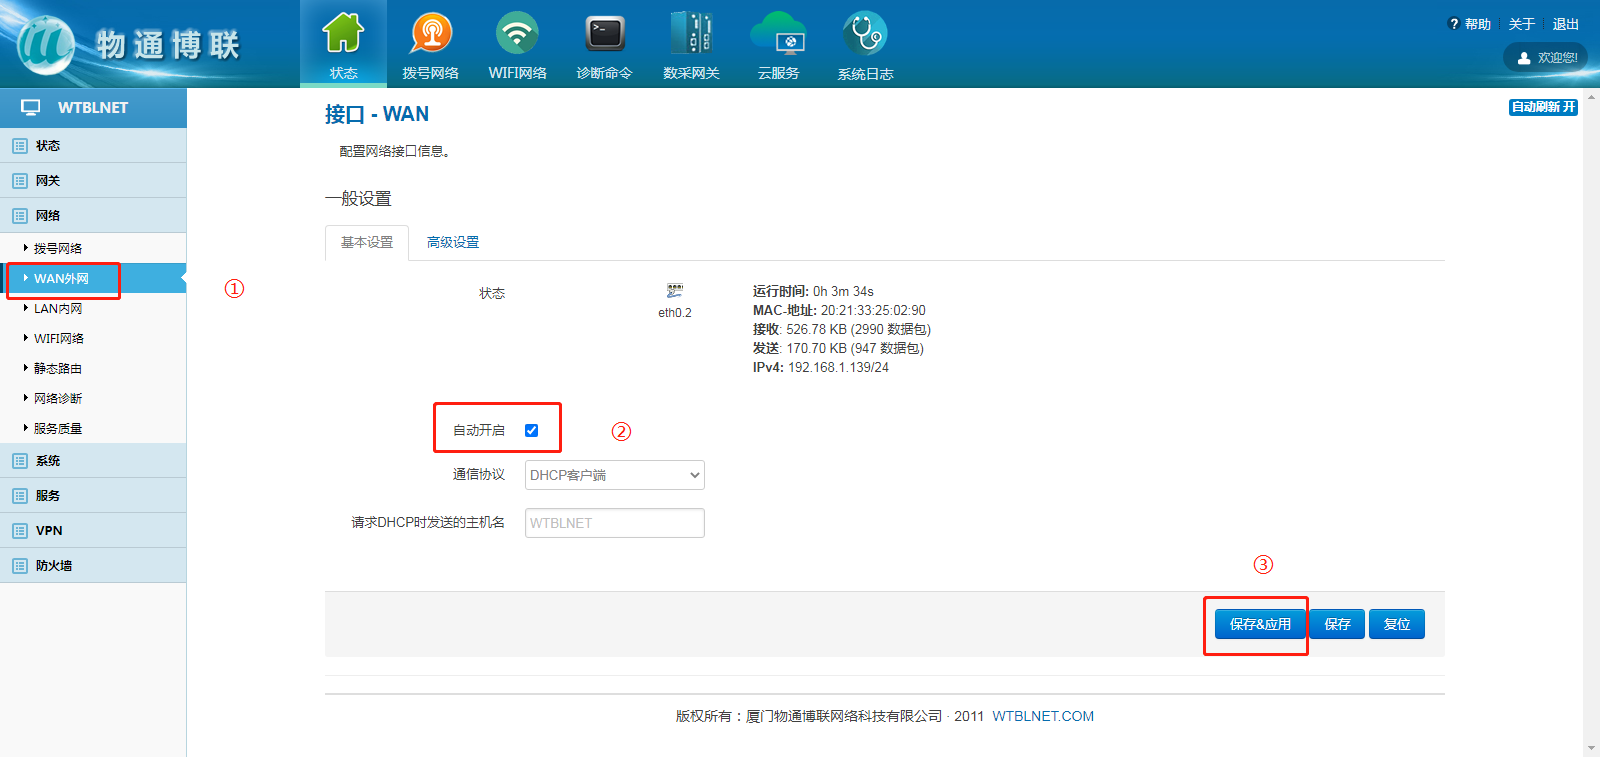Image resolution: width=1600 pixels, height=757 pixels.
Task: Open the 拨号网络 antenna icon
Action: (x=431, y=33)
